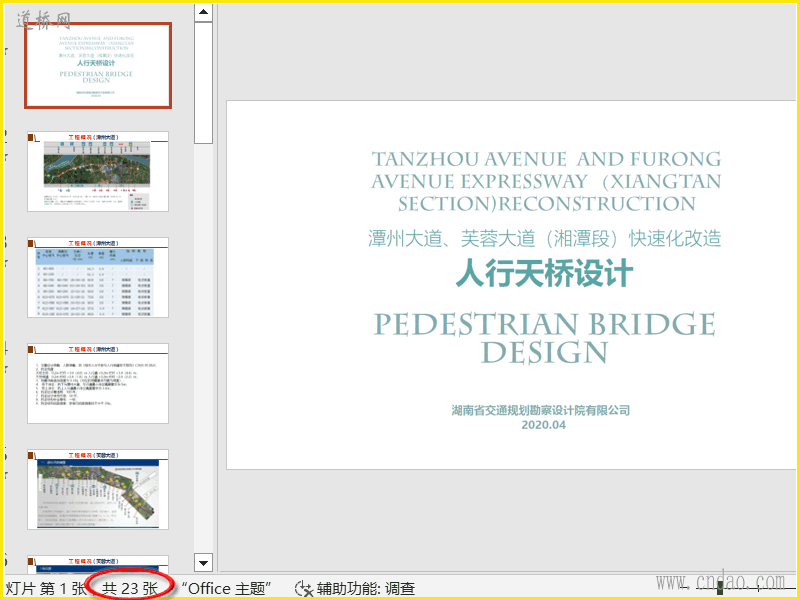Click the date "2020.04" on the slide
Image resolution: width=800 pixels, height=600 pixels.
543,424
